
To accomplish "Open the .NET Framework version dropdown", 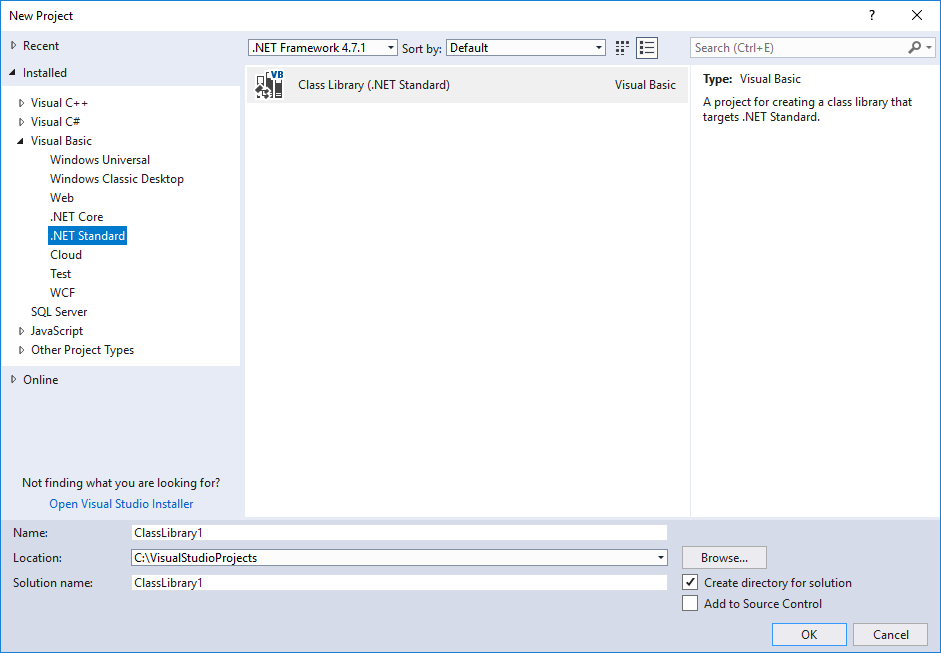I will pos(323,47).
